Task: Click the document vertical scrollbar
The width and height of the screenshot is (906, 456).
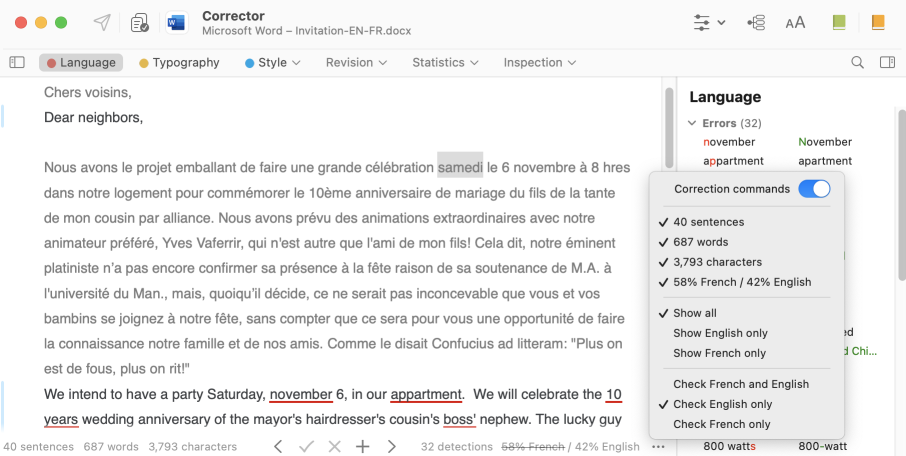Action: coord(669,127)
